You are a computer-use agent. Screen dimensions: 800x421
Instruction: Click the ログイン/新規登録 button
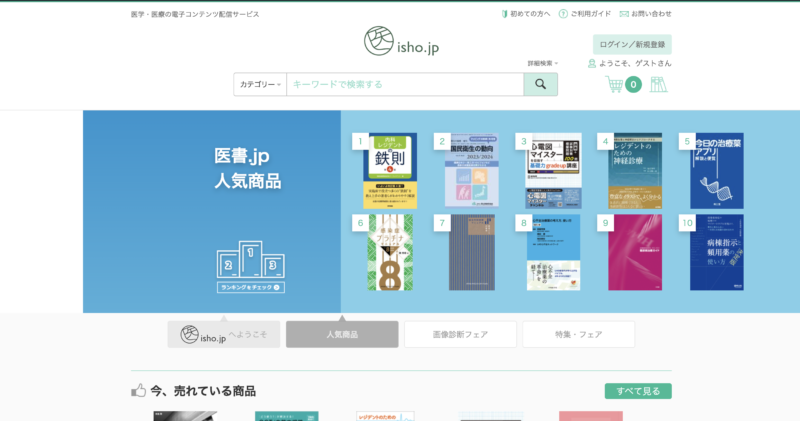(632, 44)
